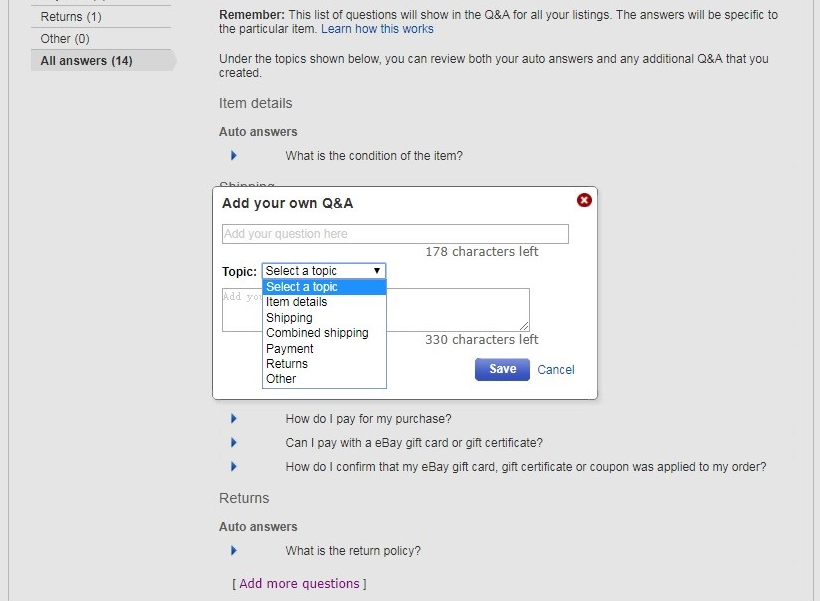Screen dimensions: 820x601
Task: Select 'Other' in the topic list
Action: (x=281, y=379)
